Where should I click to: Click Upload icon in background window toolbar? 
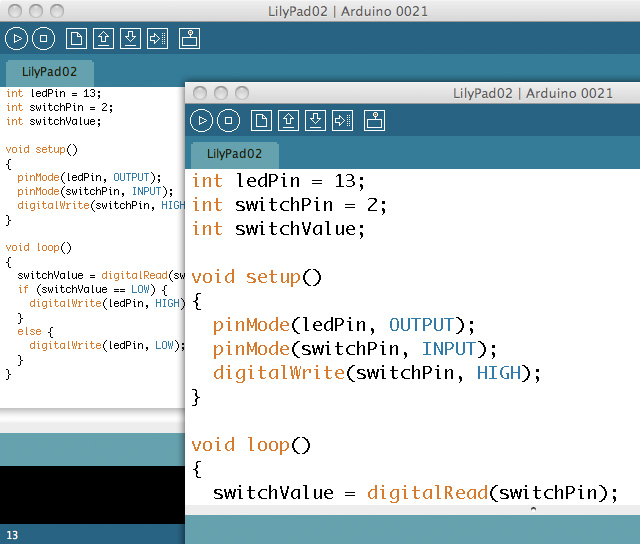pyautogui.click(x=158, y=39)
